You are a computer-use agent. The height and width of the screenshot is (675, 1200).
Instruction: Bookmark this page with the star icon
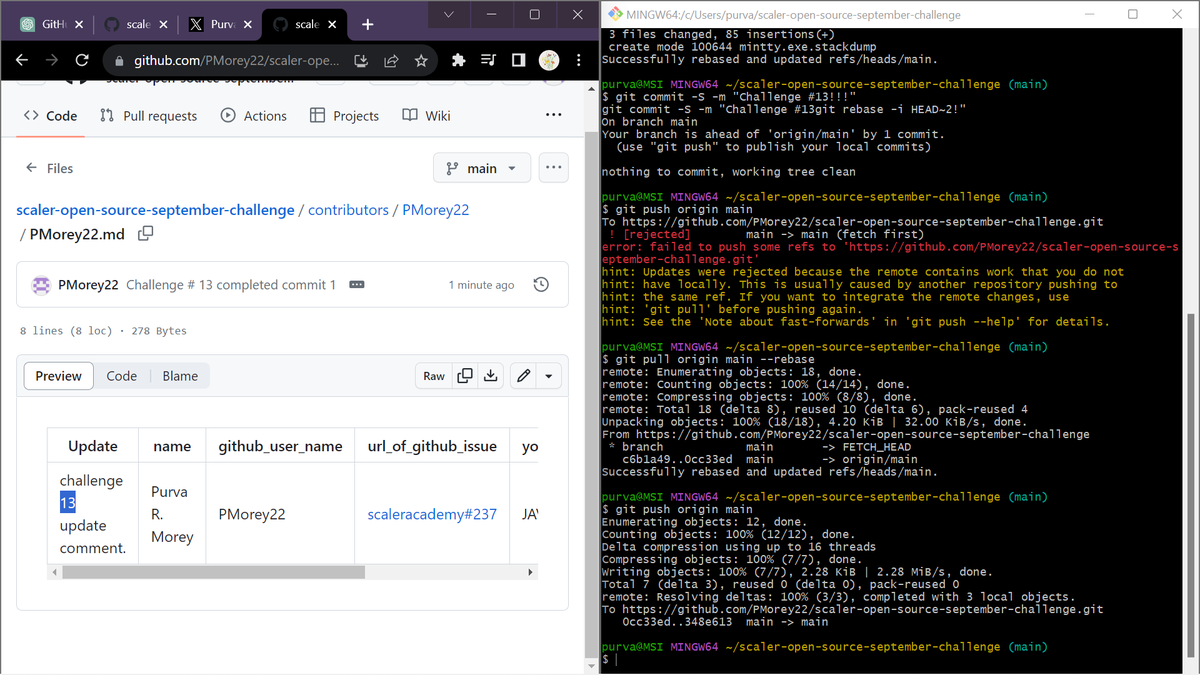(421, 61)
